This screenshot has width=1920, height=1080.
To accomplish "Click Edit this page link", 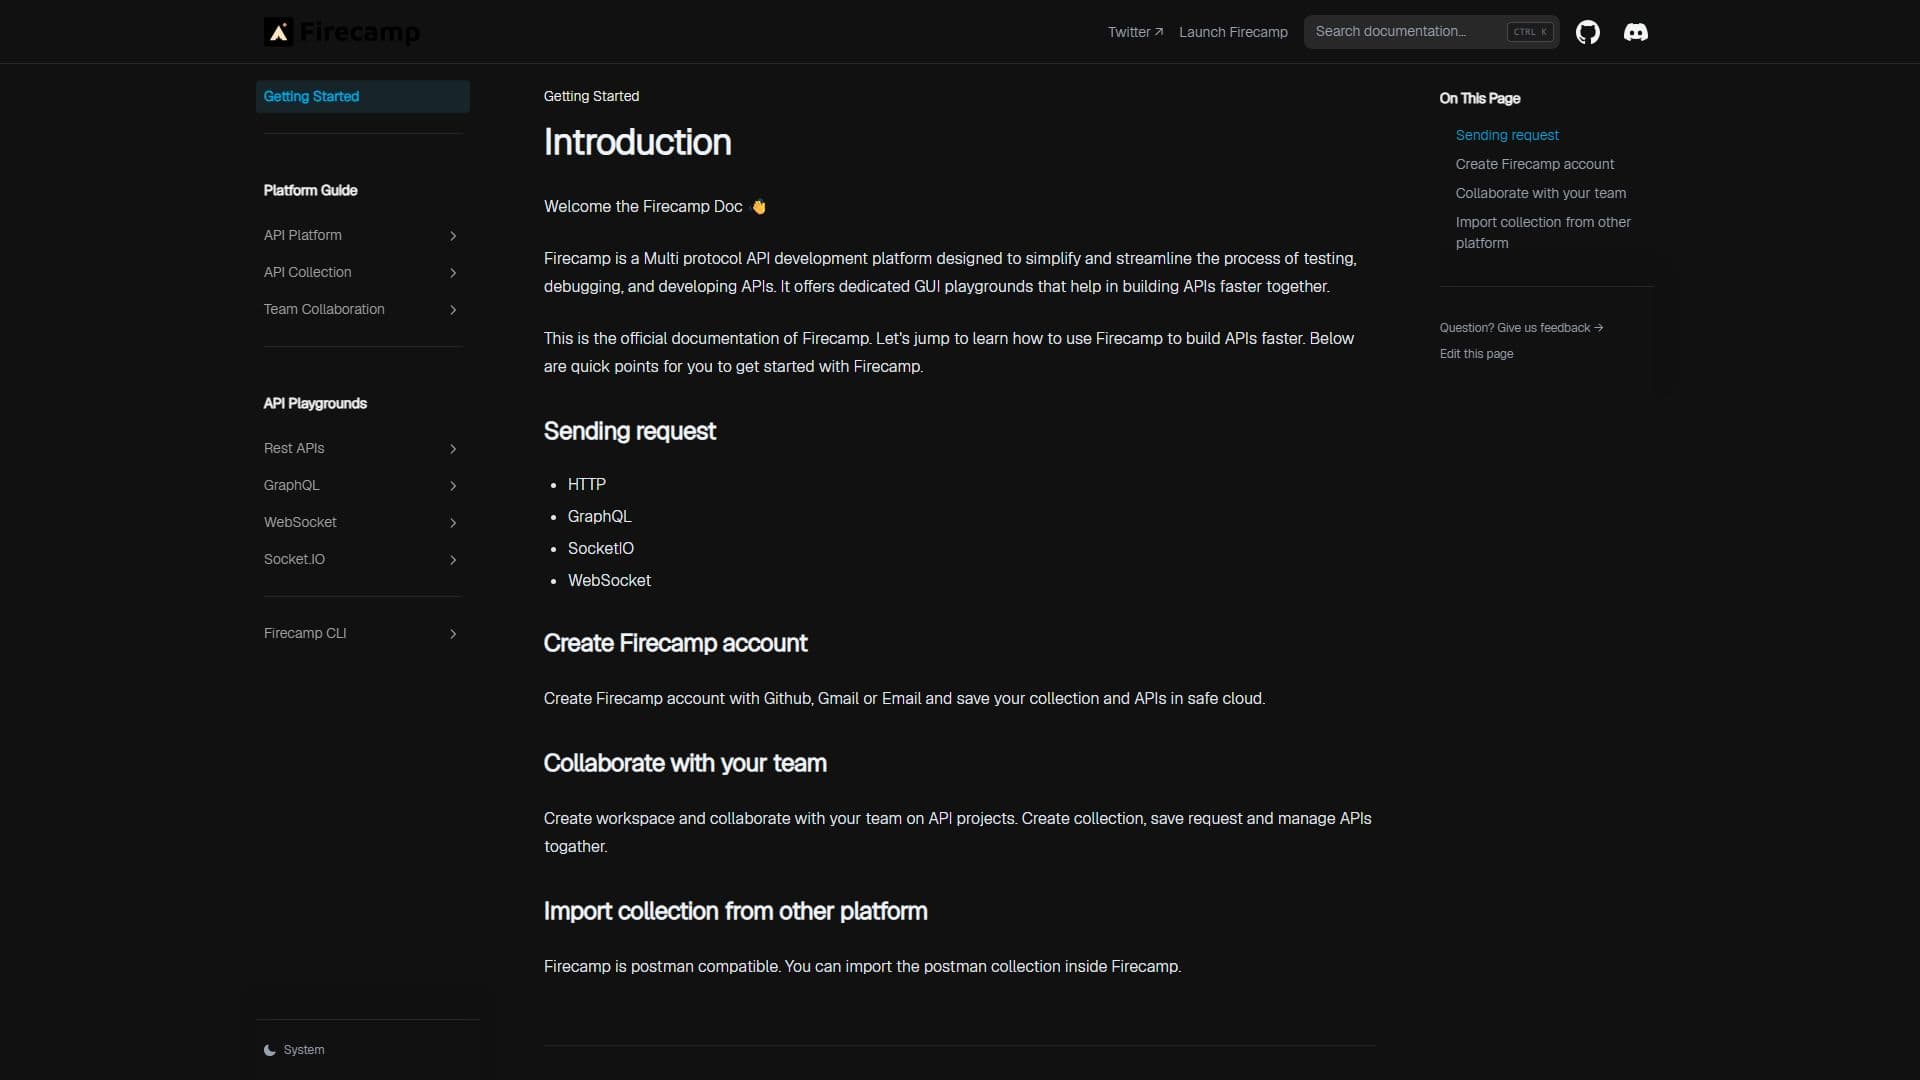I will (x=1476, y=354).
